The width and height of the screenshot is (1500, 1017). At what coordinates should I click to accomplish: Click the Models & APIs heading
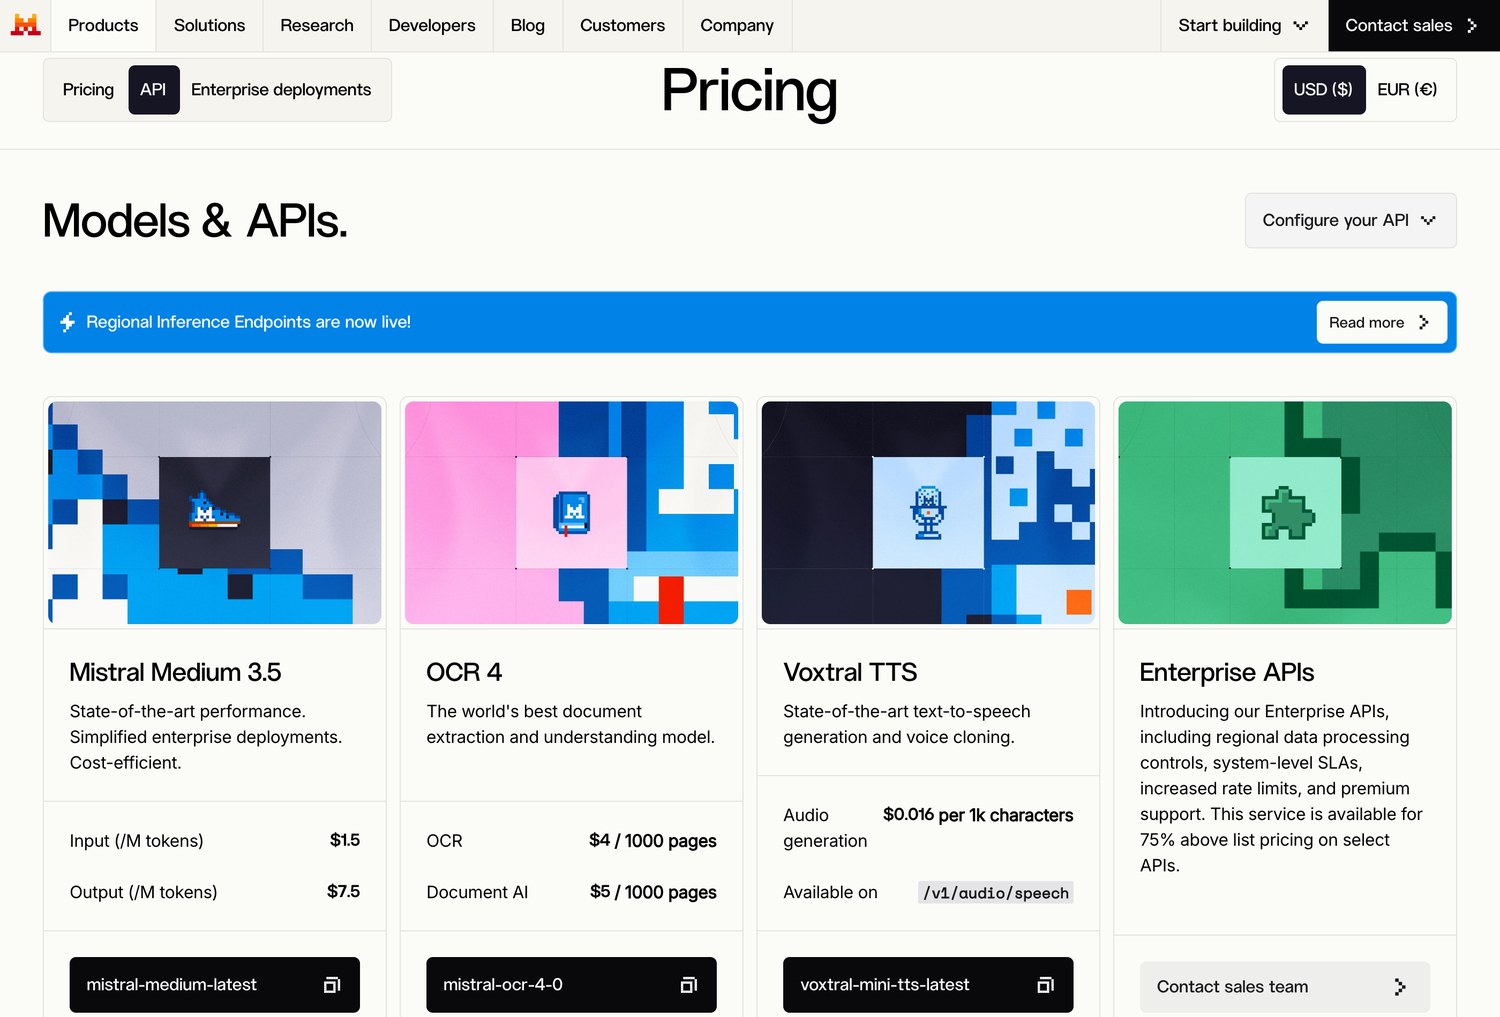(195, 221)
